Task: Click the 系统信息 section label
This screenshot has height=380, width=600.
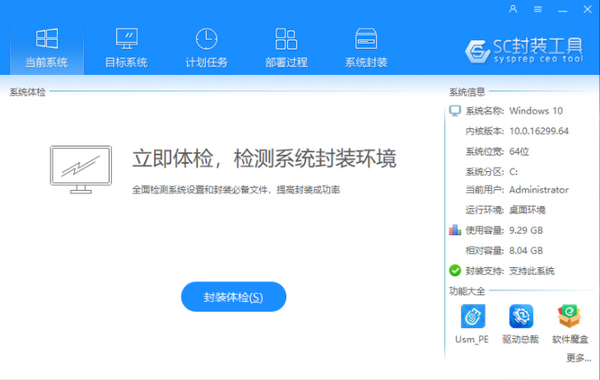Action: (467, 92)
